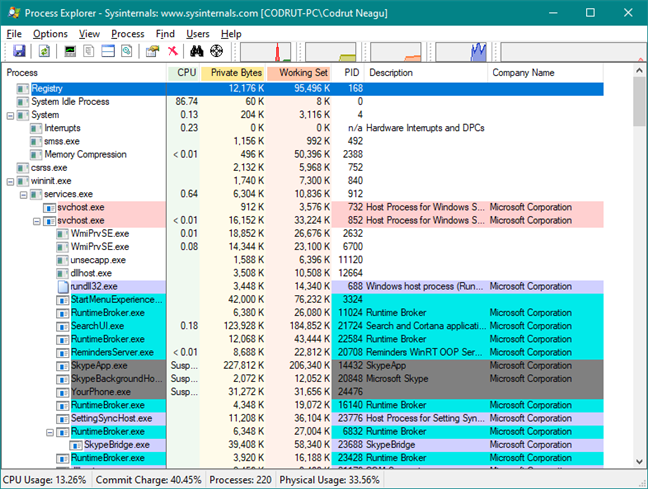This screenshot has height=489, width=648.
Task: Open the View menu
Action: (x=89, y=34)
